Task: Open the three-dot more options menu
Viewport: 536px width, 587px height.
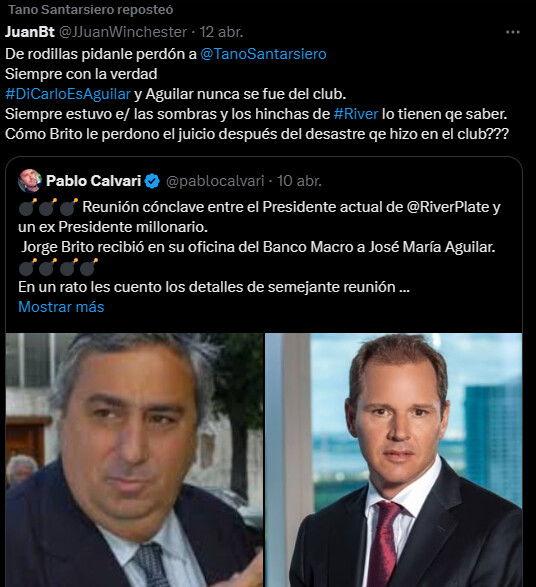Action: (512, 32)
